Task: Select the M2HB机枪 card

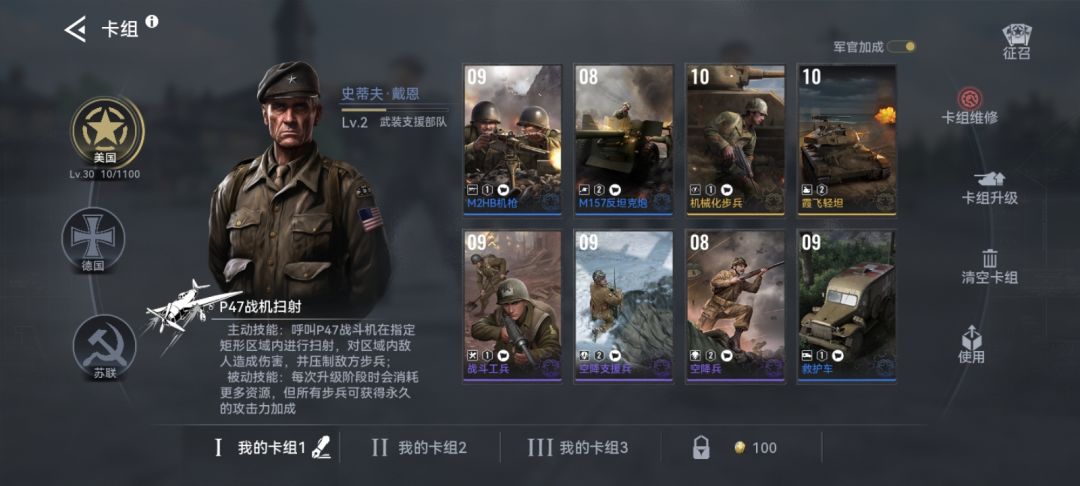Action: (512, 140)
